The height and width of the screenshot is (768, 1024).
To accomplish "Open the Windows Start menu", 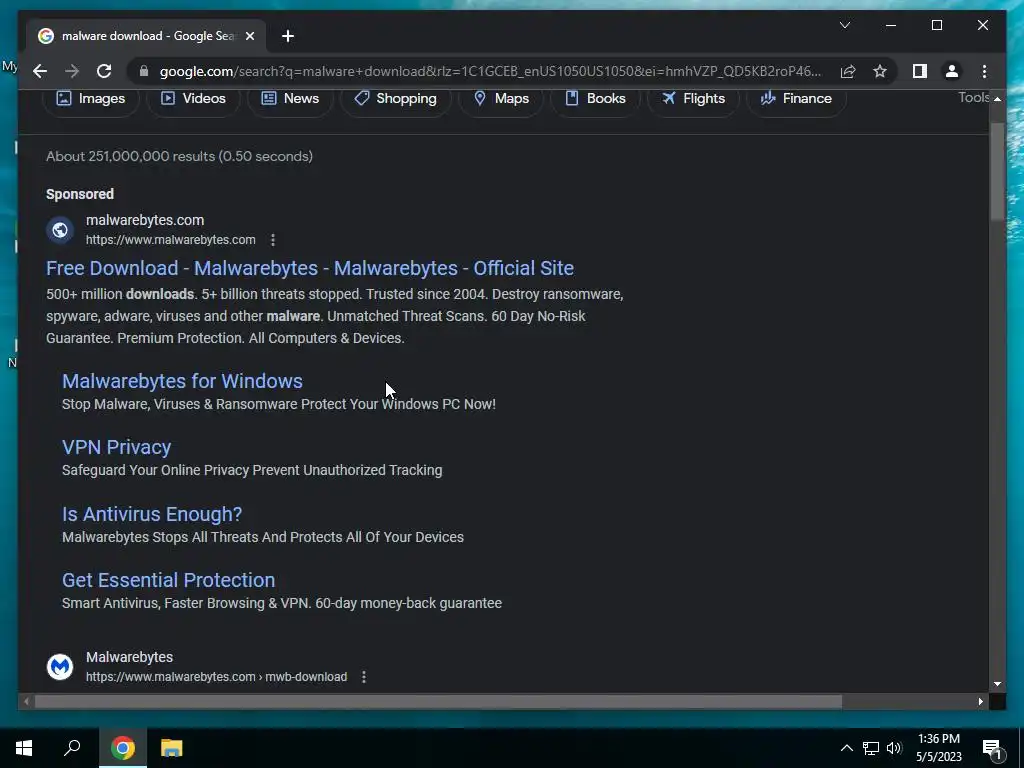I will click(24, 748).
